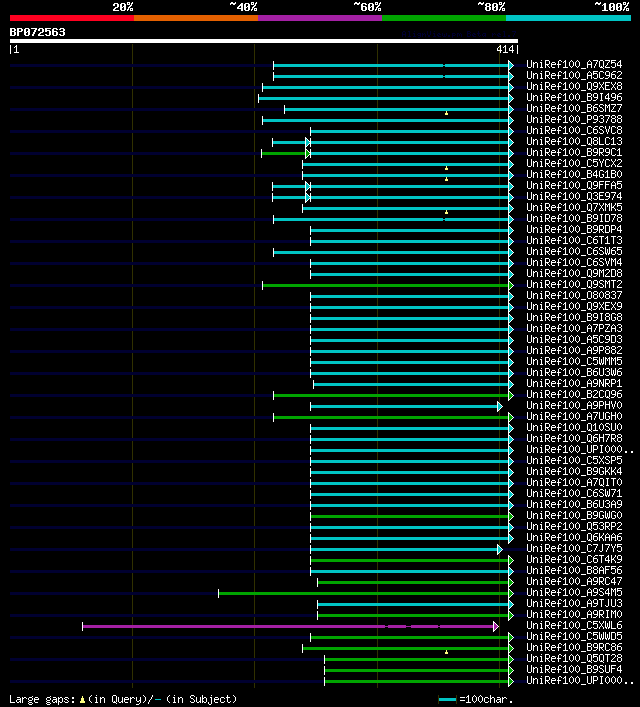Click the orange ~40% identity legend segment
This screenshot has width=640, height=707.
click(x=196, y=18)
